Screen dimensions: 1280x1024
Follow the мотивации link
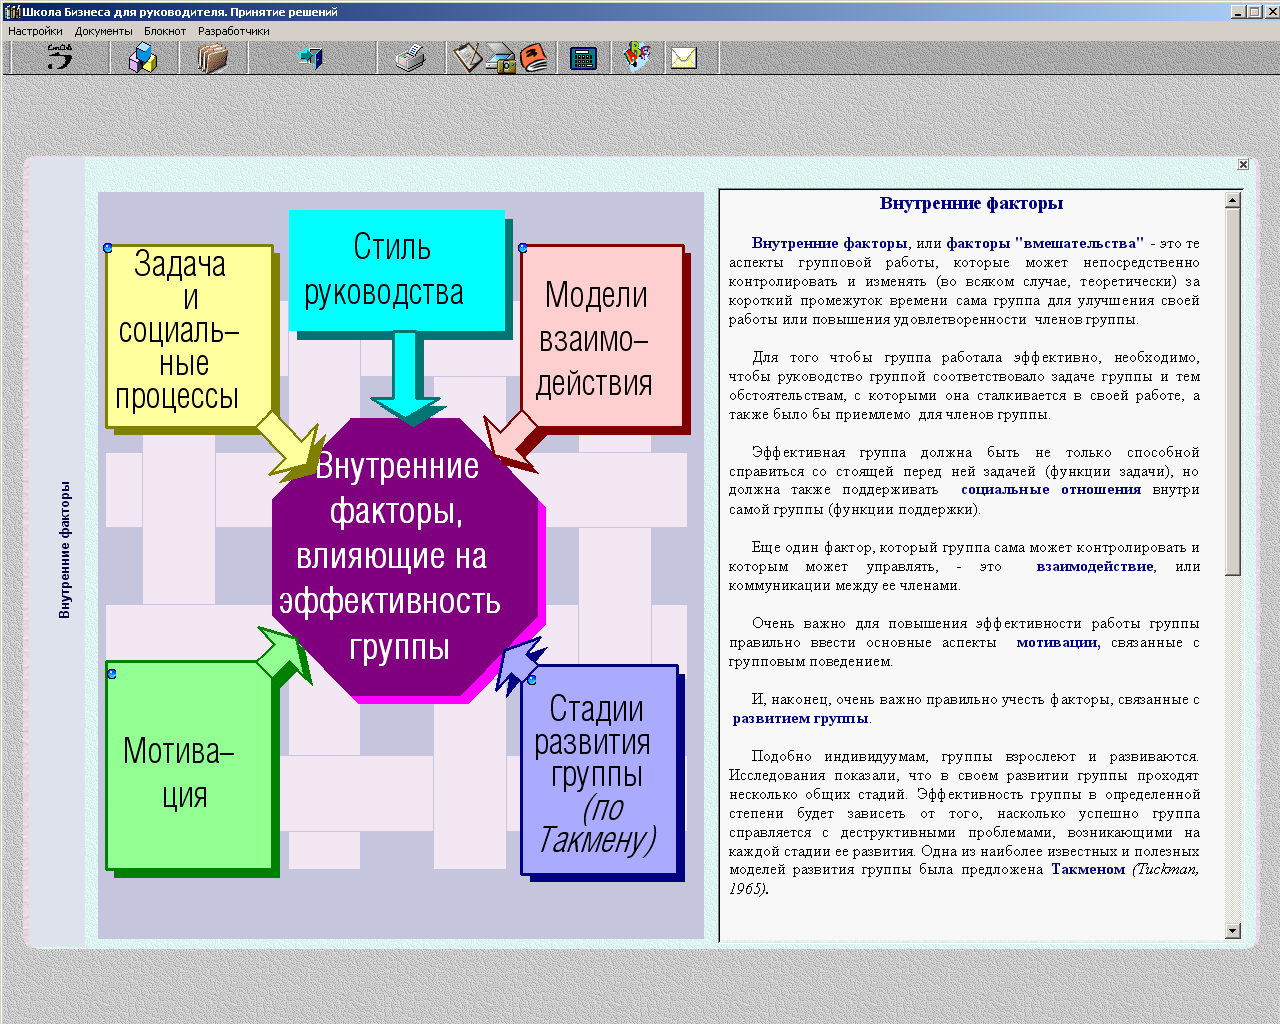[x=1057, y=643]
